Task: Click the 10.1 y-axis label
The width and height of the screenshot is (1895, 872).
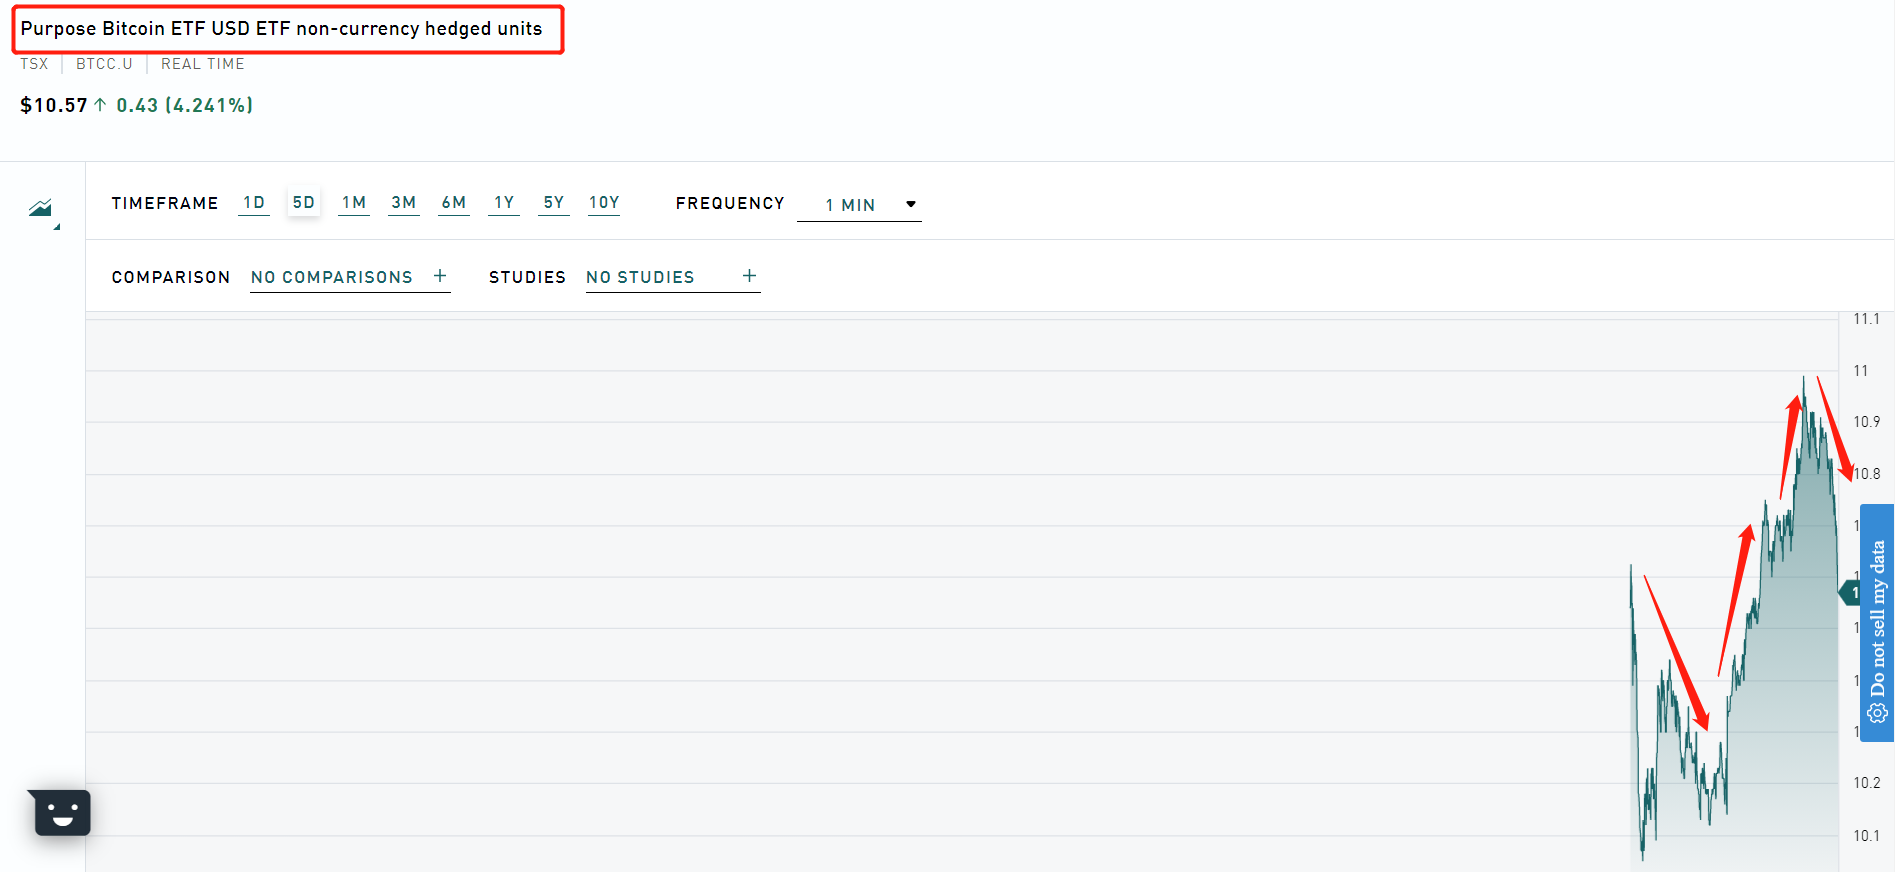Action: 1866,836
